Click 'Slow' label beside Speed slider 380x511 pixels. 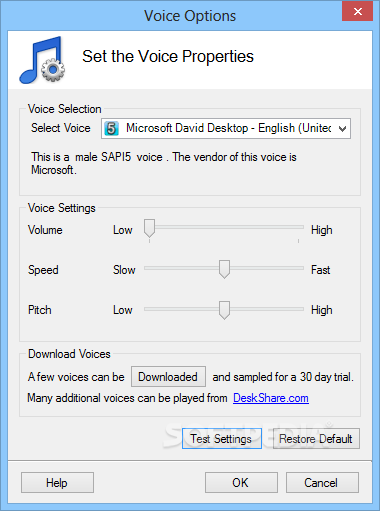[x=124, y=270]
